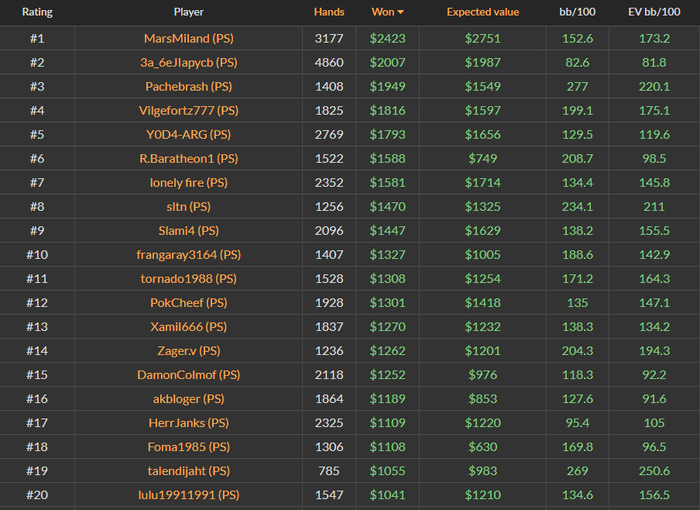
Task: Open 3a_6eJIapycb (PS) player link
Action: click(x=188, y=63)
